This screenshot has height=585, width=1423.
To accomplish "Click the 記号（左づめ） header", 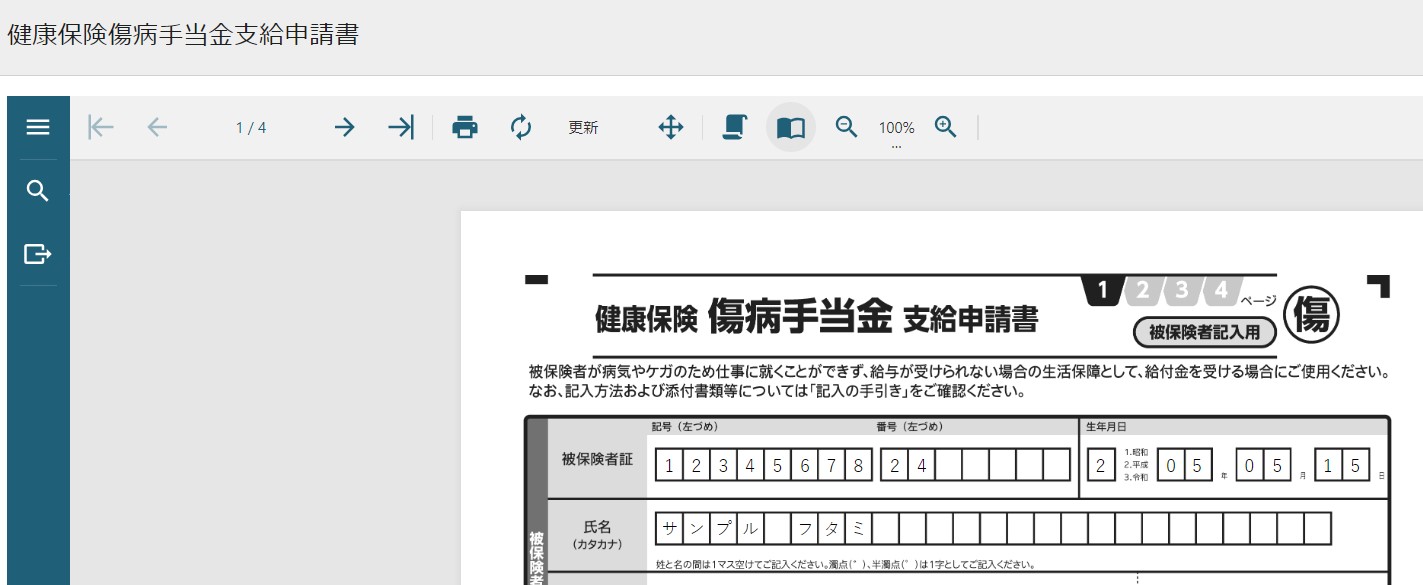I will 685,427.
